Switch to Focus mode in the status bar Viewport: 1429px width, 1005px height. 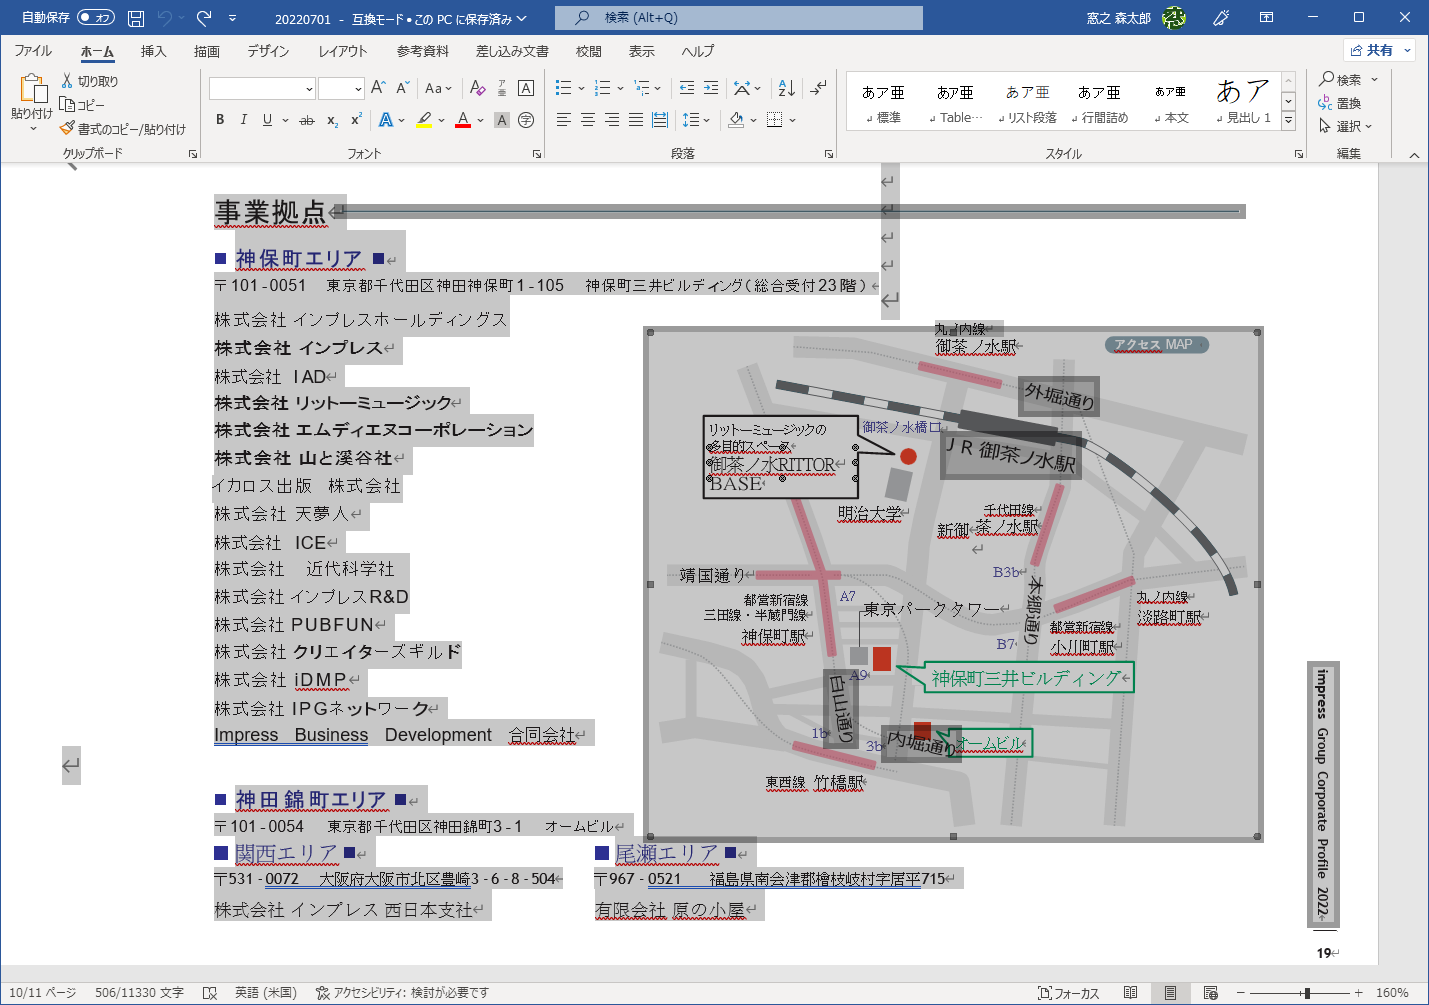[1068, 992]
